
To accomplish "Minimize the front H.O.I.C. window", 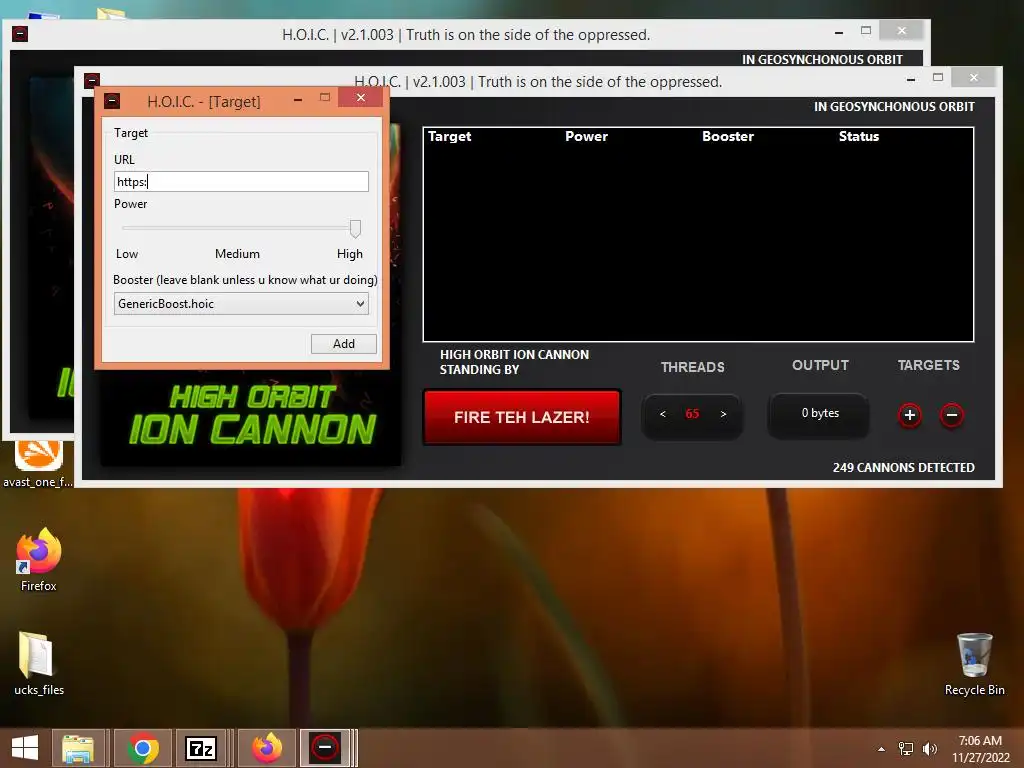I will [911, 80].
